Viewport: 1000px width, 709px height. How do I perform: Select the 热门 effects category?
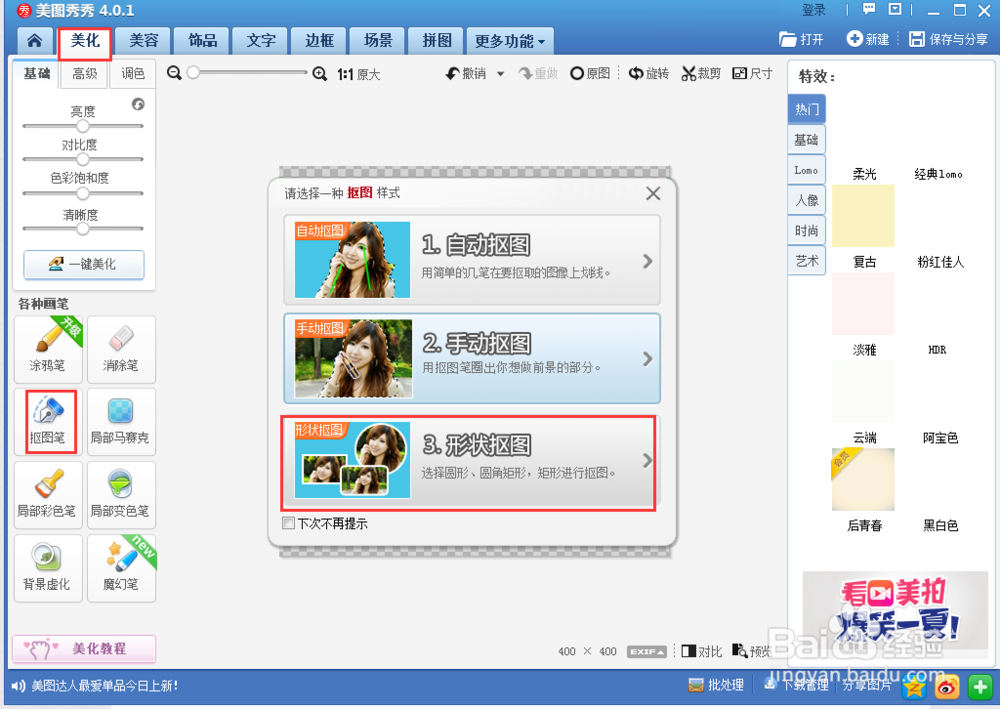[807, 109]
